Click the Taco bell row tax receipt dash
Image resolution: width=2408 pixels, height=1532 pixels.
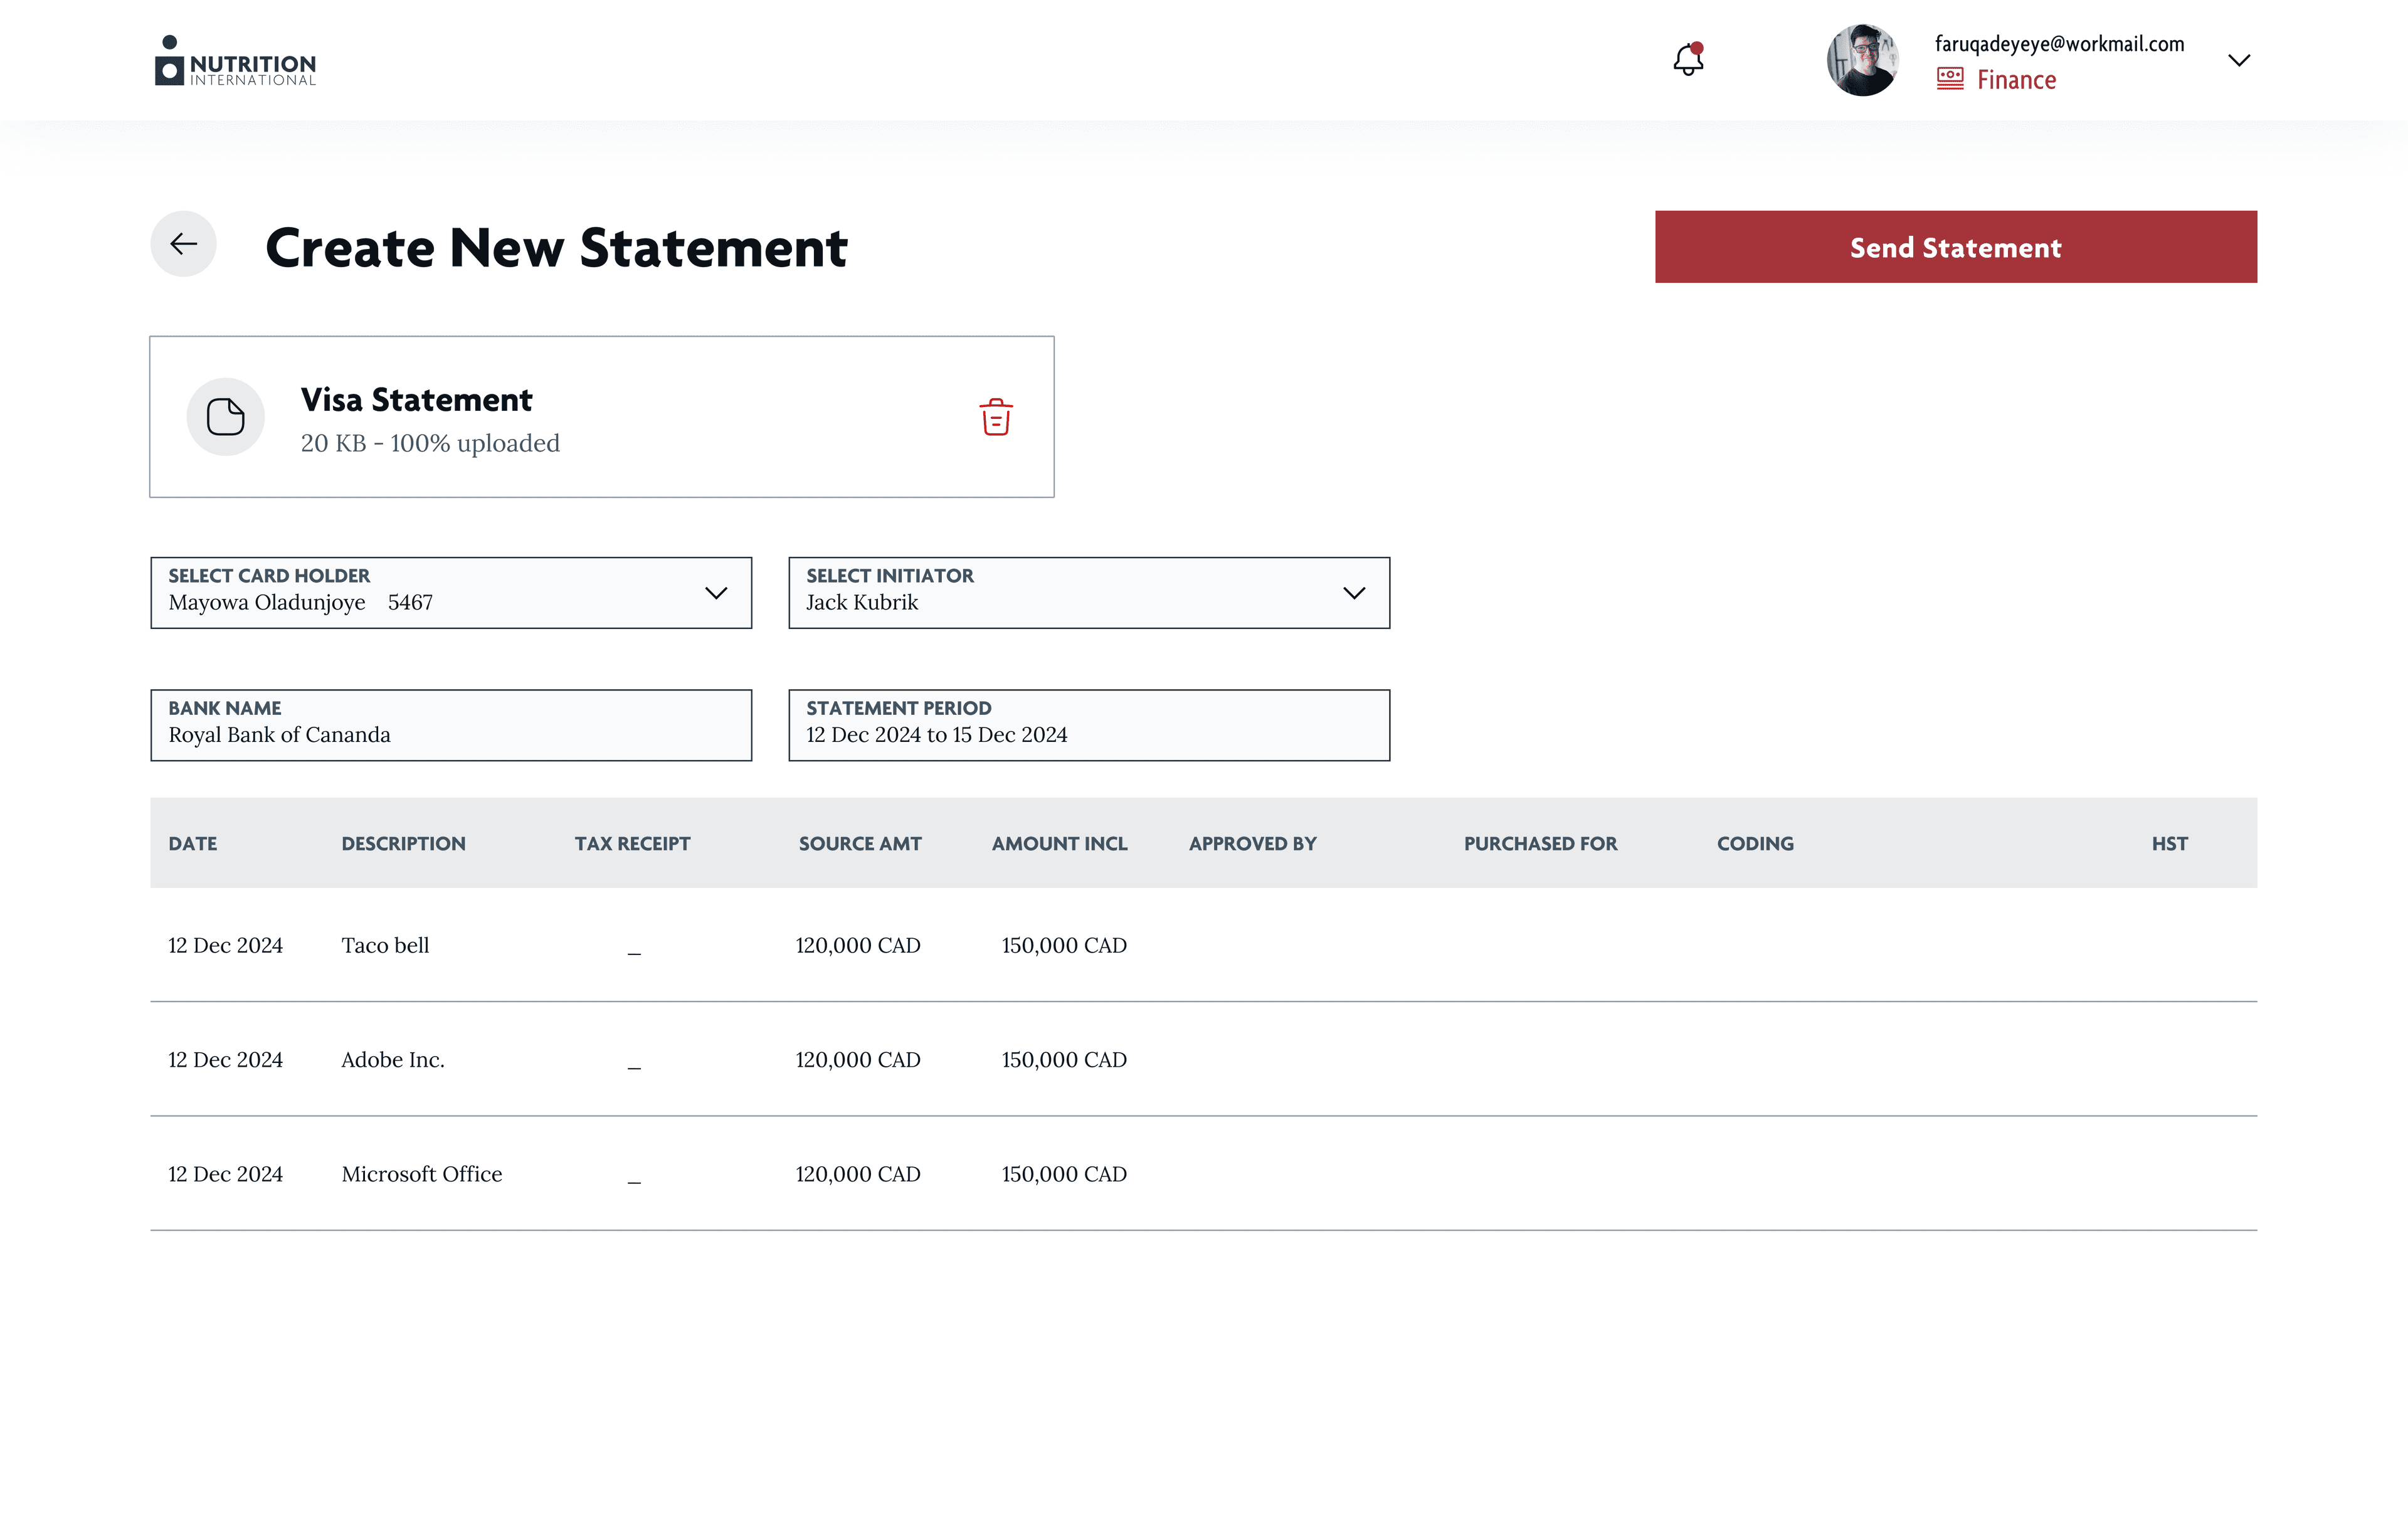pos(634,954)
